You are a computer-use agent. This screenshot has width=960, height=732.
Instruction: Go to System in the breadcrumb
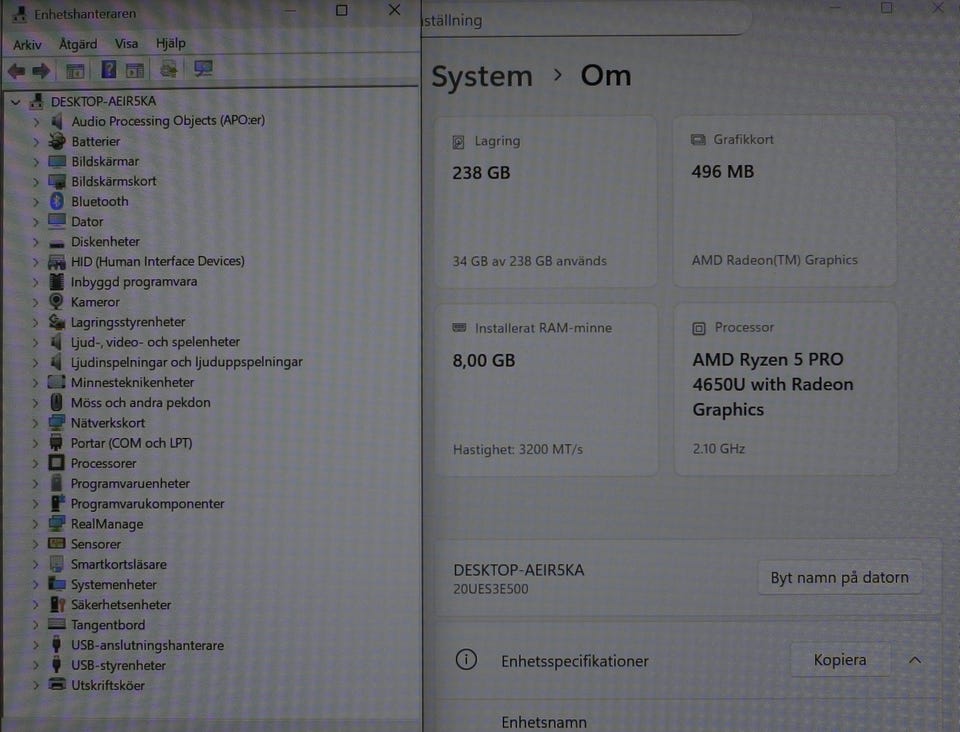point(482,77)
